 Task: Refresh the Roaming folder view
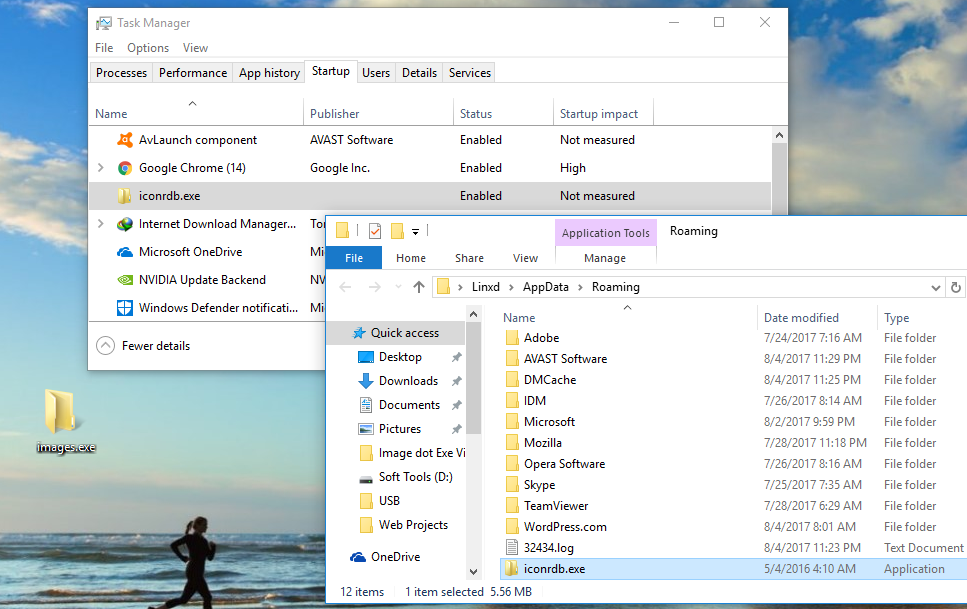[956, 288]
